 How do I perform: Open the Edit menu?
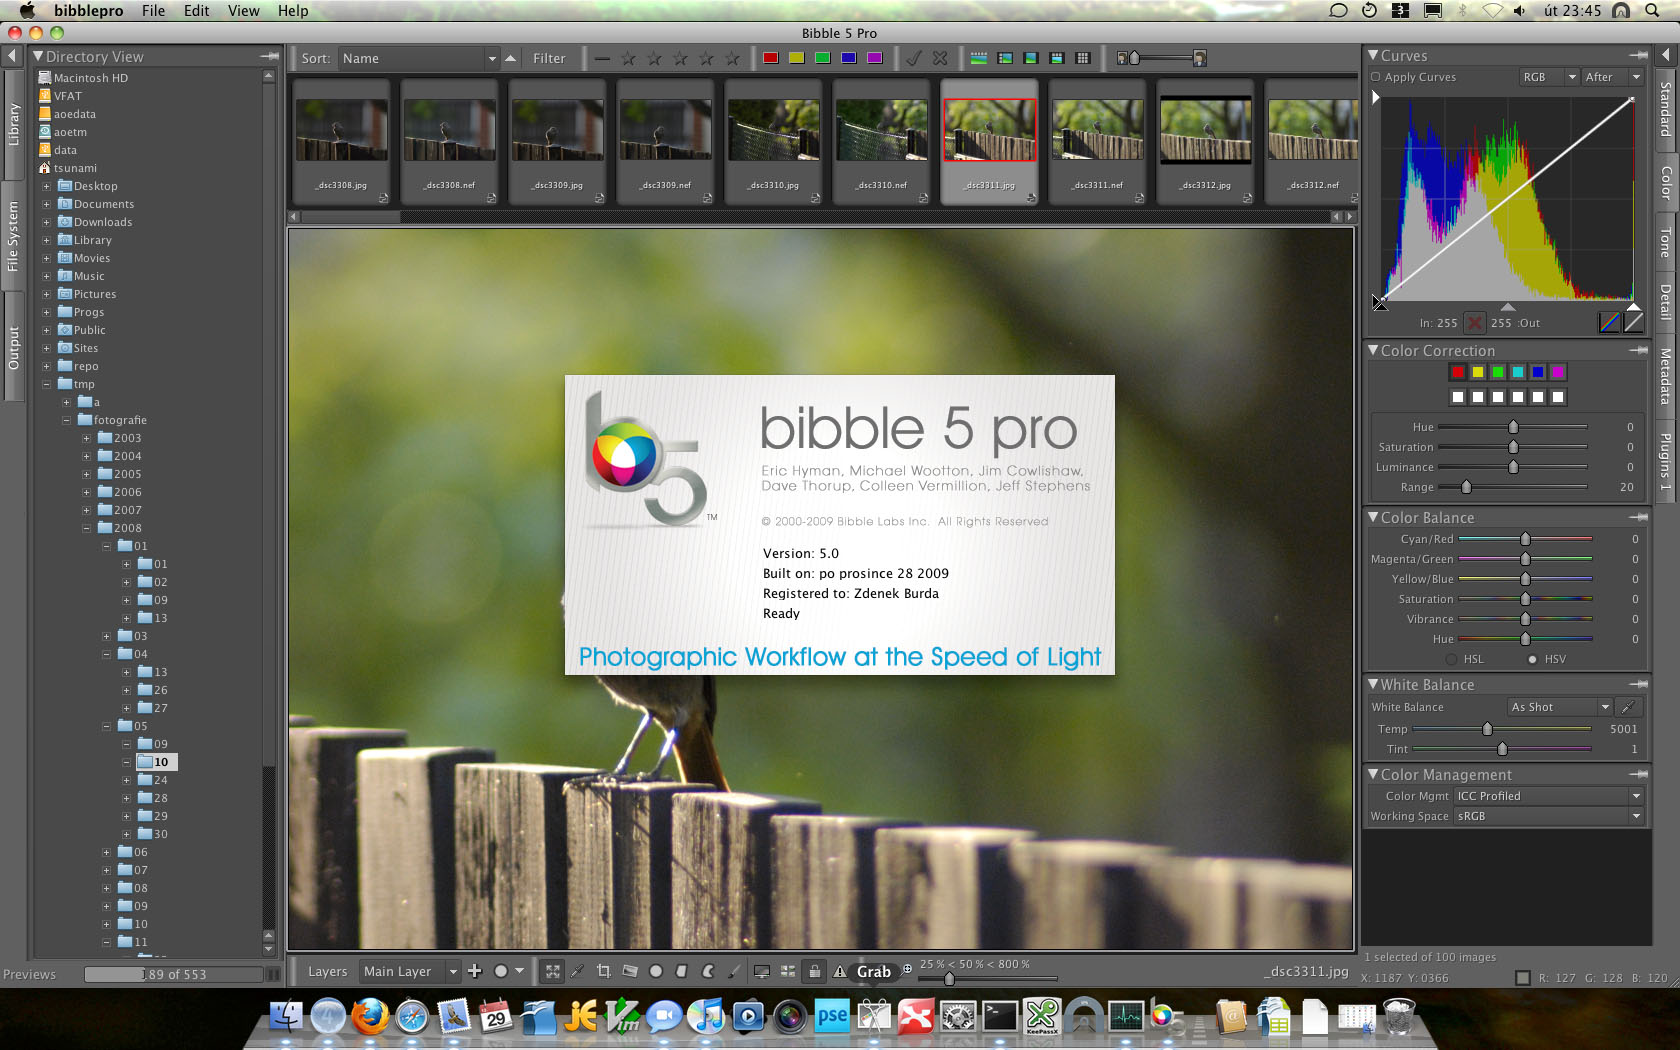coord(196,10)
